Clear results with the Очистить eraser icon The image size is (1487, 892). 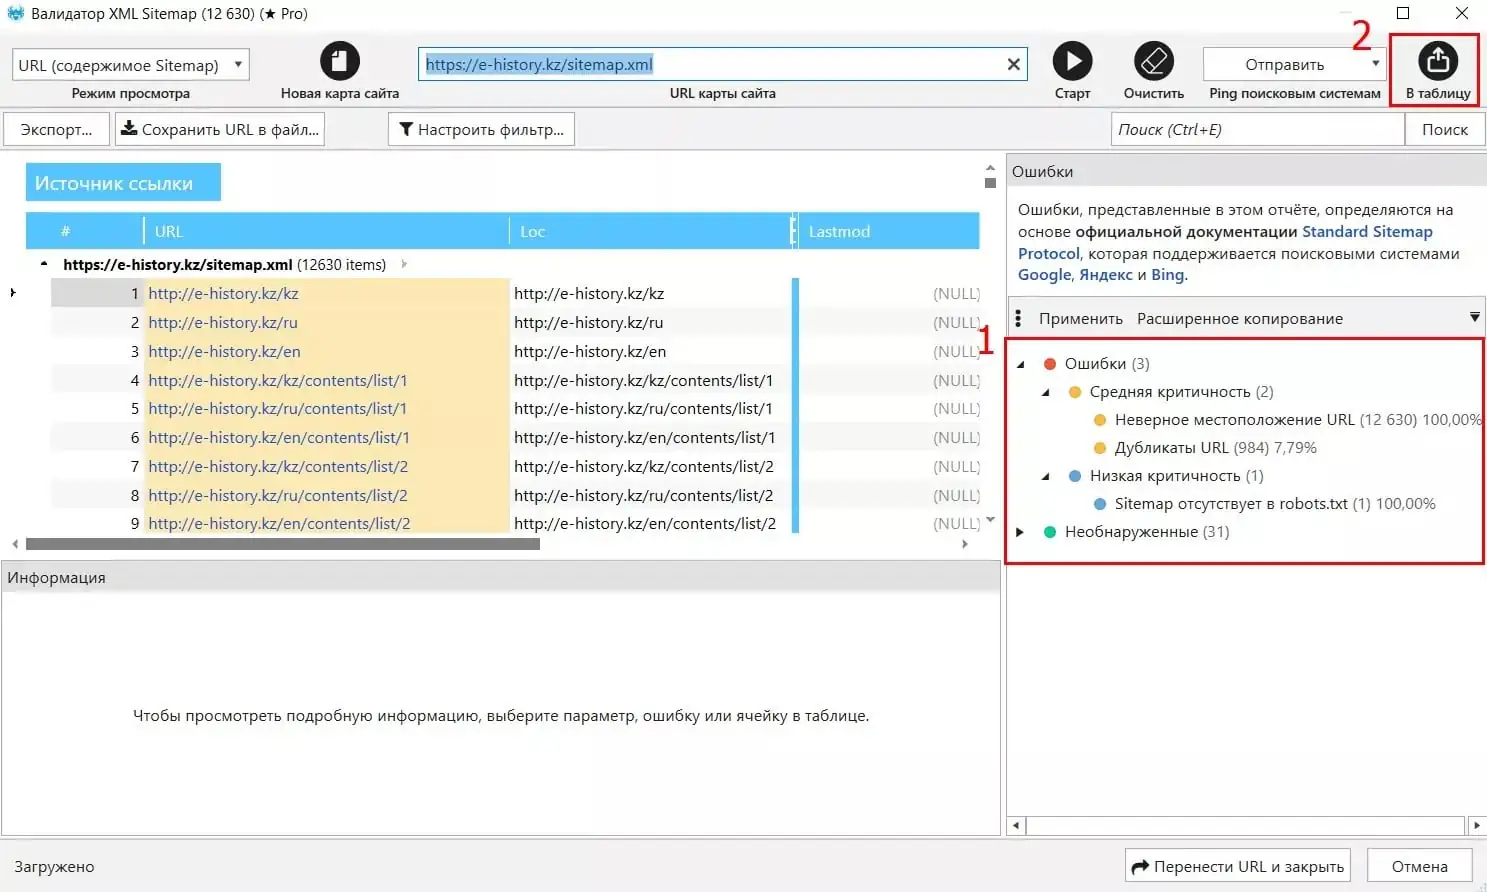click(x=1154, y=61)
